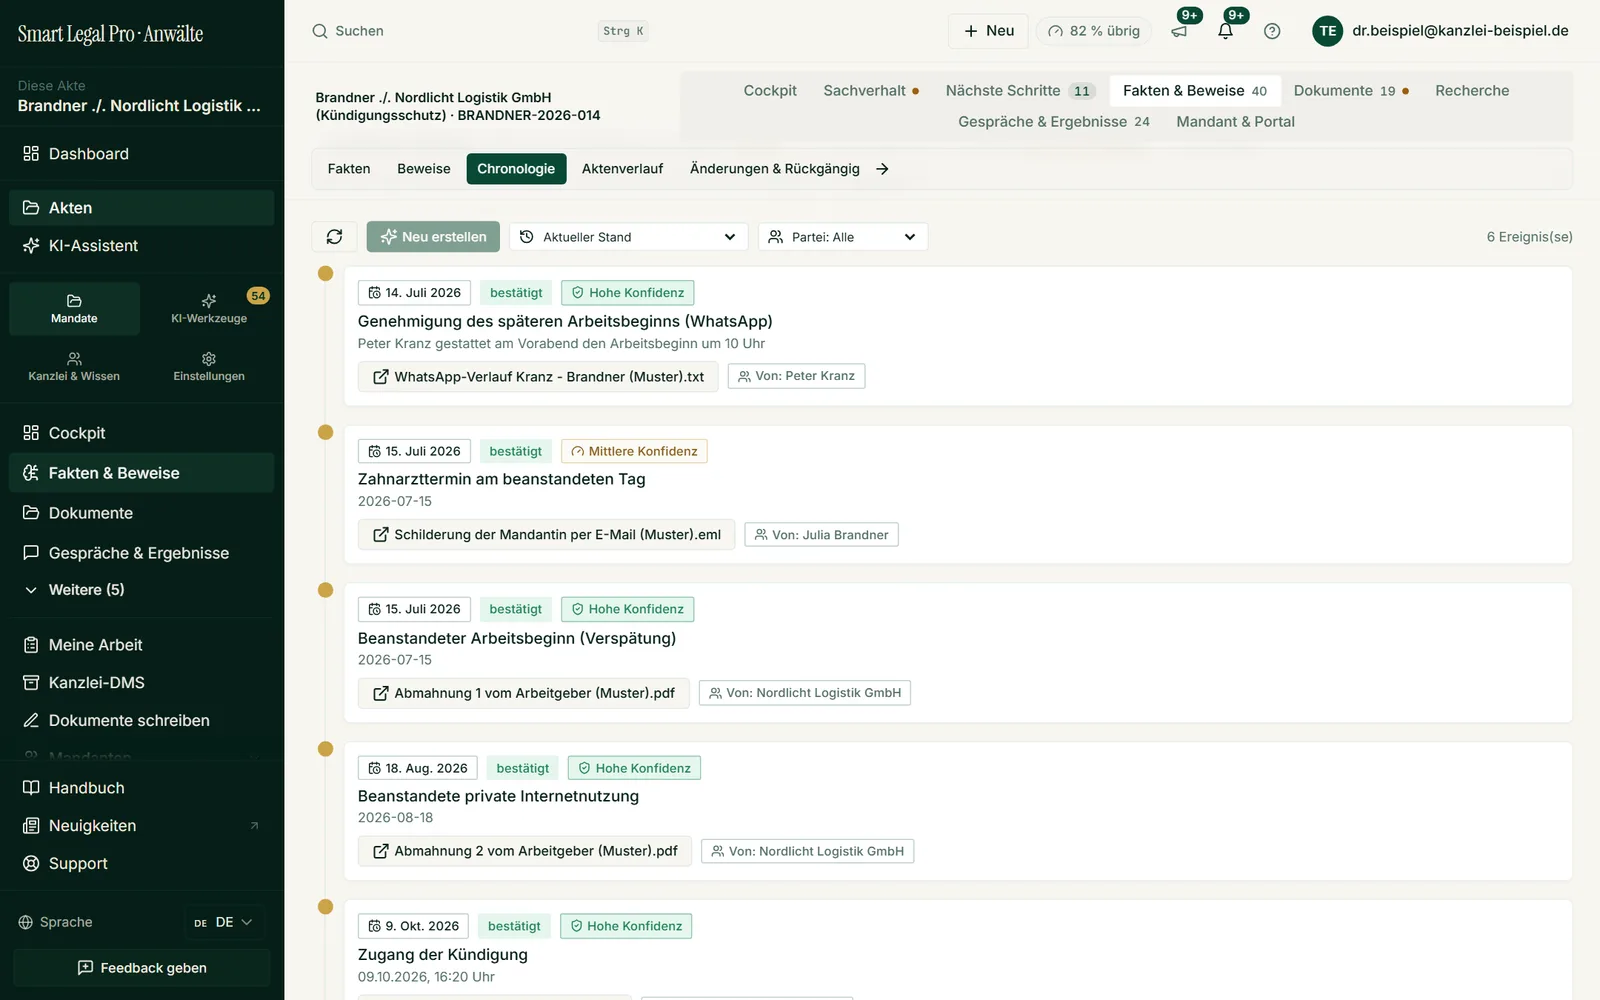This screenshot has width=1600, height=1000.
Task: Open Dashboard in the sidebar
Action: point(142,154)
